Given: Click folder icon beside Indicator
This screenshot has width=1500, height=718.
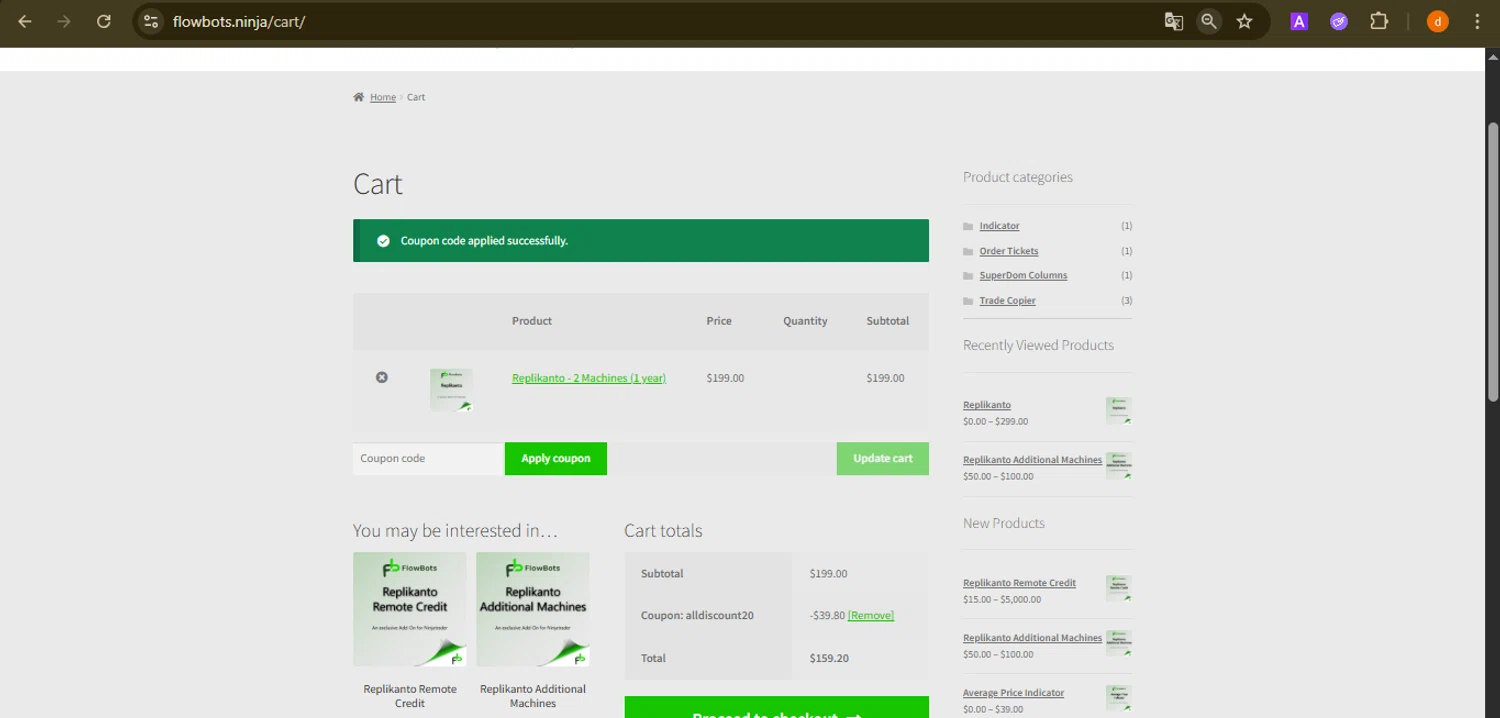Looking at the screenshot, I should tap(968, 226).
